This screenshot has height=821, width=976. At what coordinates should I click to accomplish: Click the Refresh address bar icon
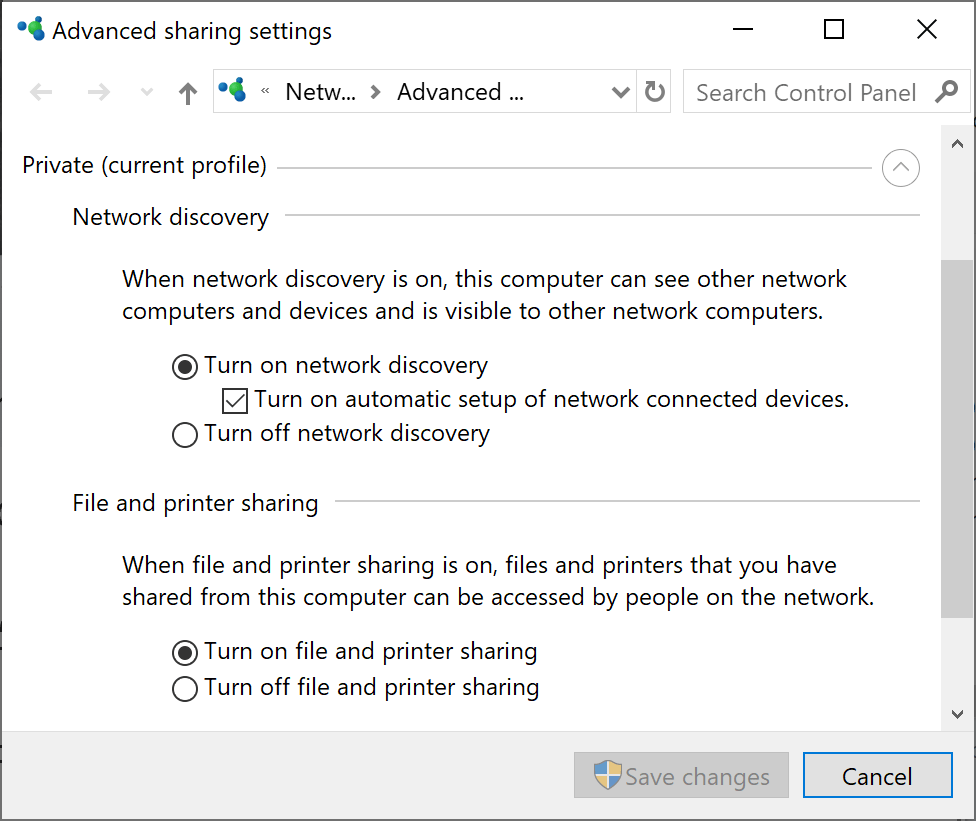click(x=653, y=91)
